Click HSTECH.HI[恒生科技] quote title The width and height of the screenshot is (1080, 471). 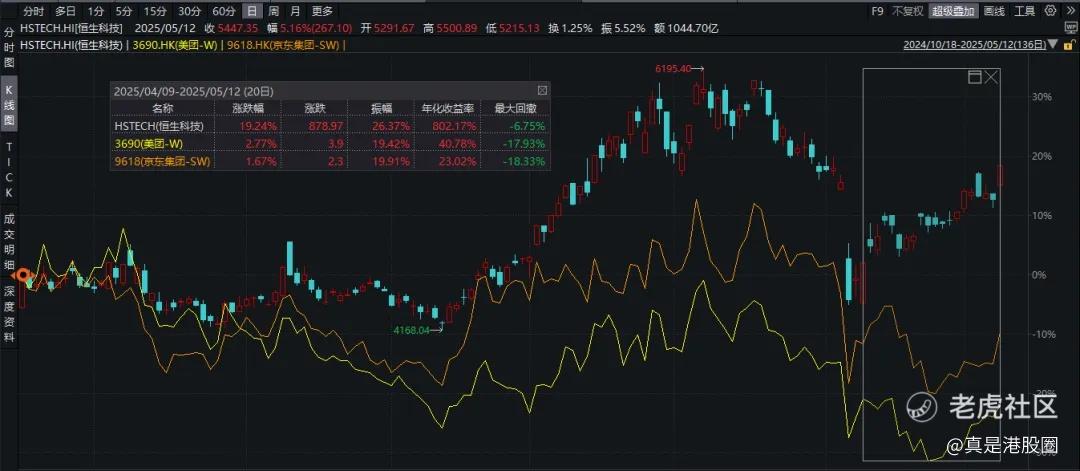tap(72, 28)
